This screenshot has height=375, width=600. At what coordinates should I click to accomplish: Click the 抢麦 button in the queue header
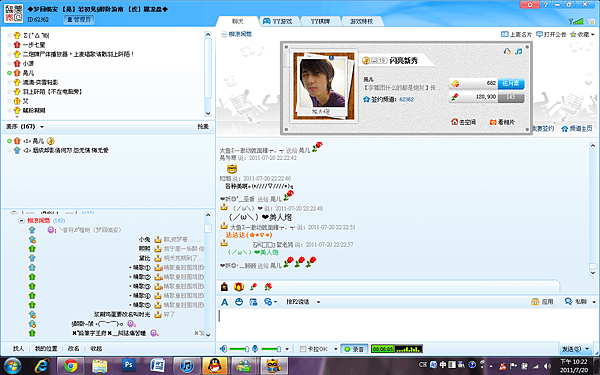coord(203,127)
